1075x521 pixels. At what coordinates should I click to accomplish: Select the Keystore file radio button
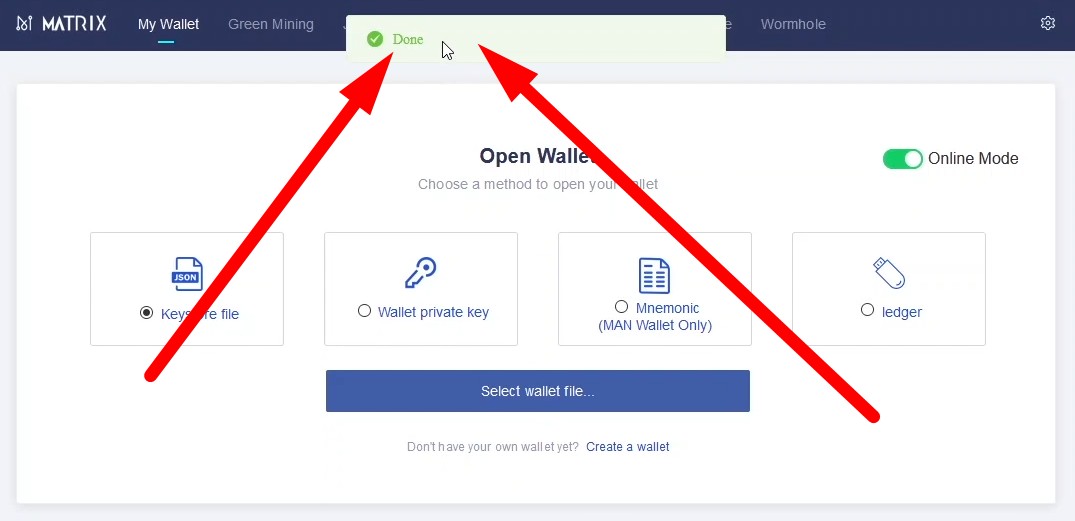[x=147, y=313]
